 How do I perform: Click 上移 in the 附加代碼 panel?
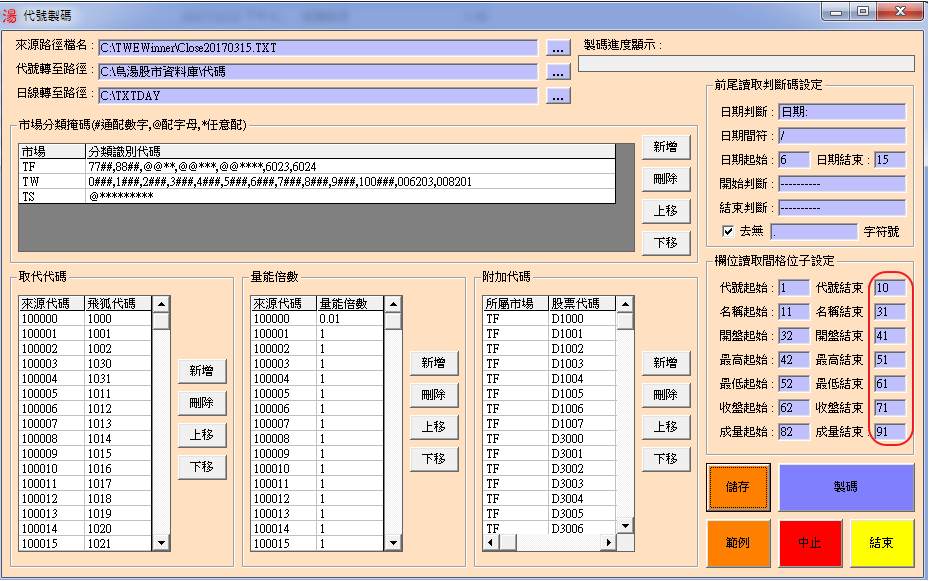point(665,427)
